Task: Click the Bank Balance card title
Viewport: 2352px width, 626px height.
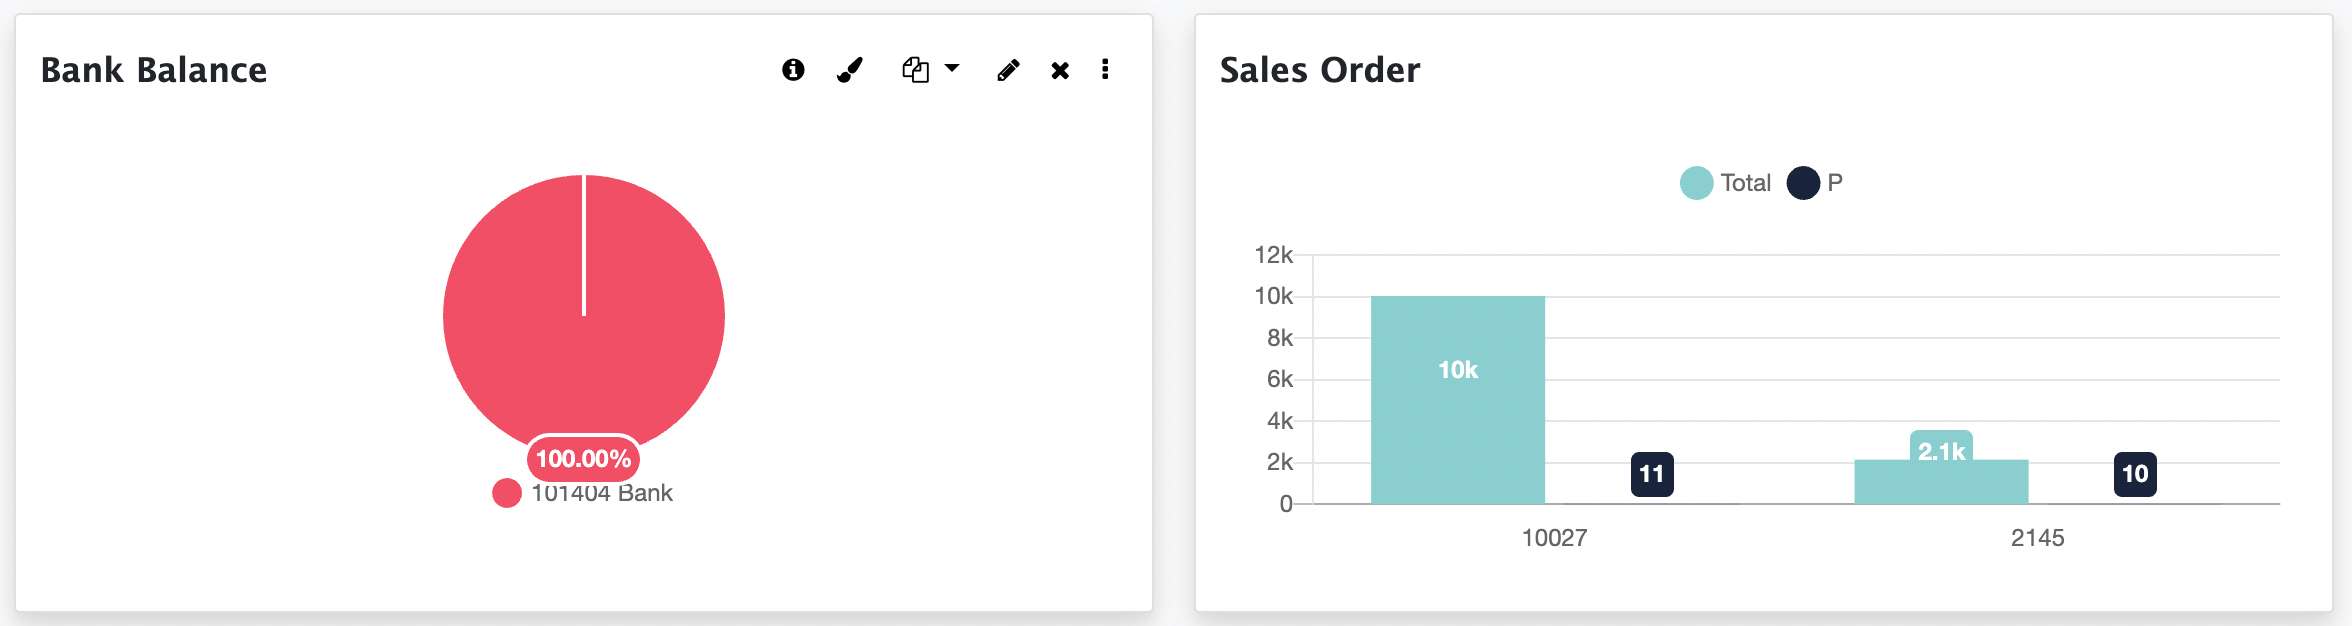Action: coord(154,70)
